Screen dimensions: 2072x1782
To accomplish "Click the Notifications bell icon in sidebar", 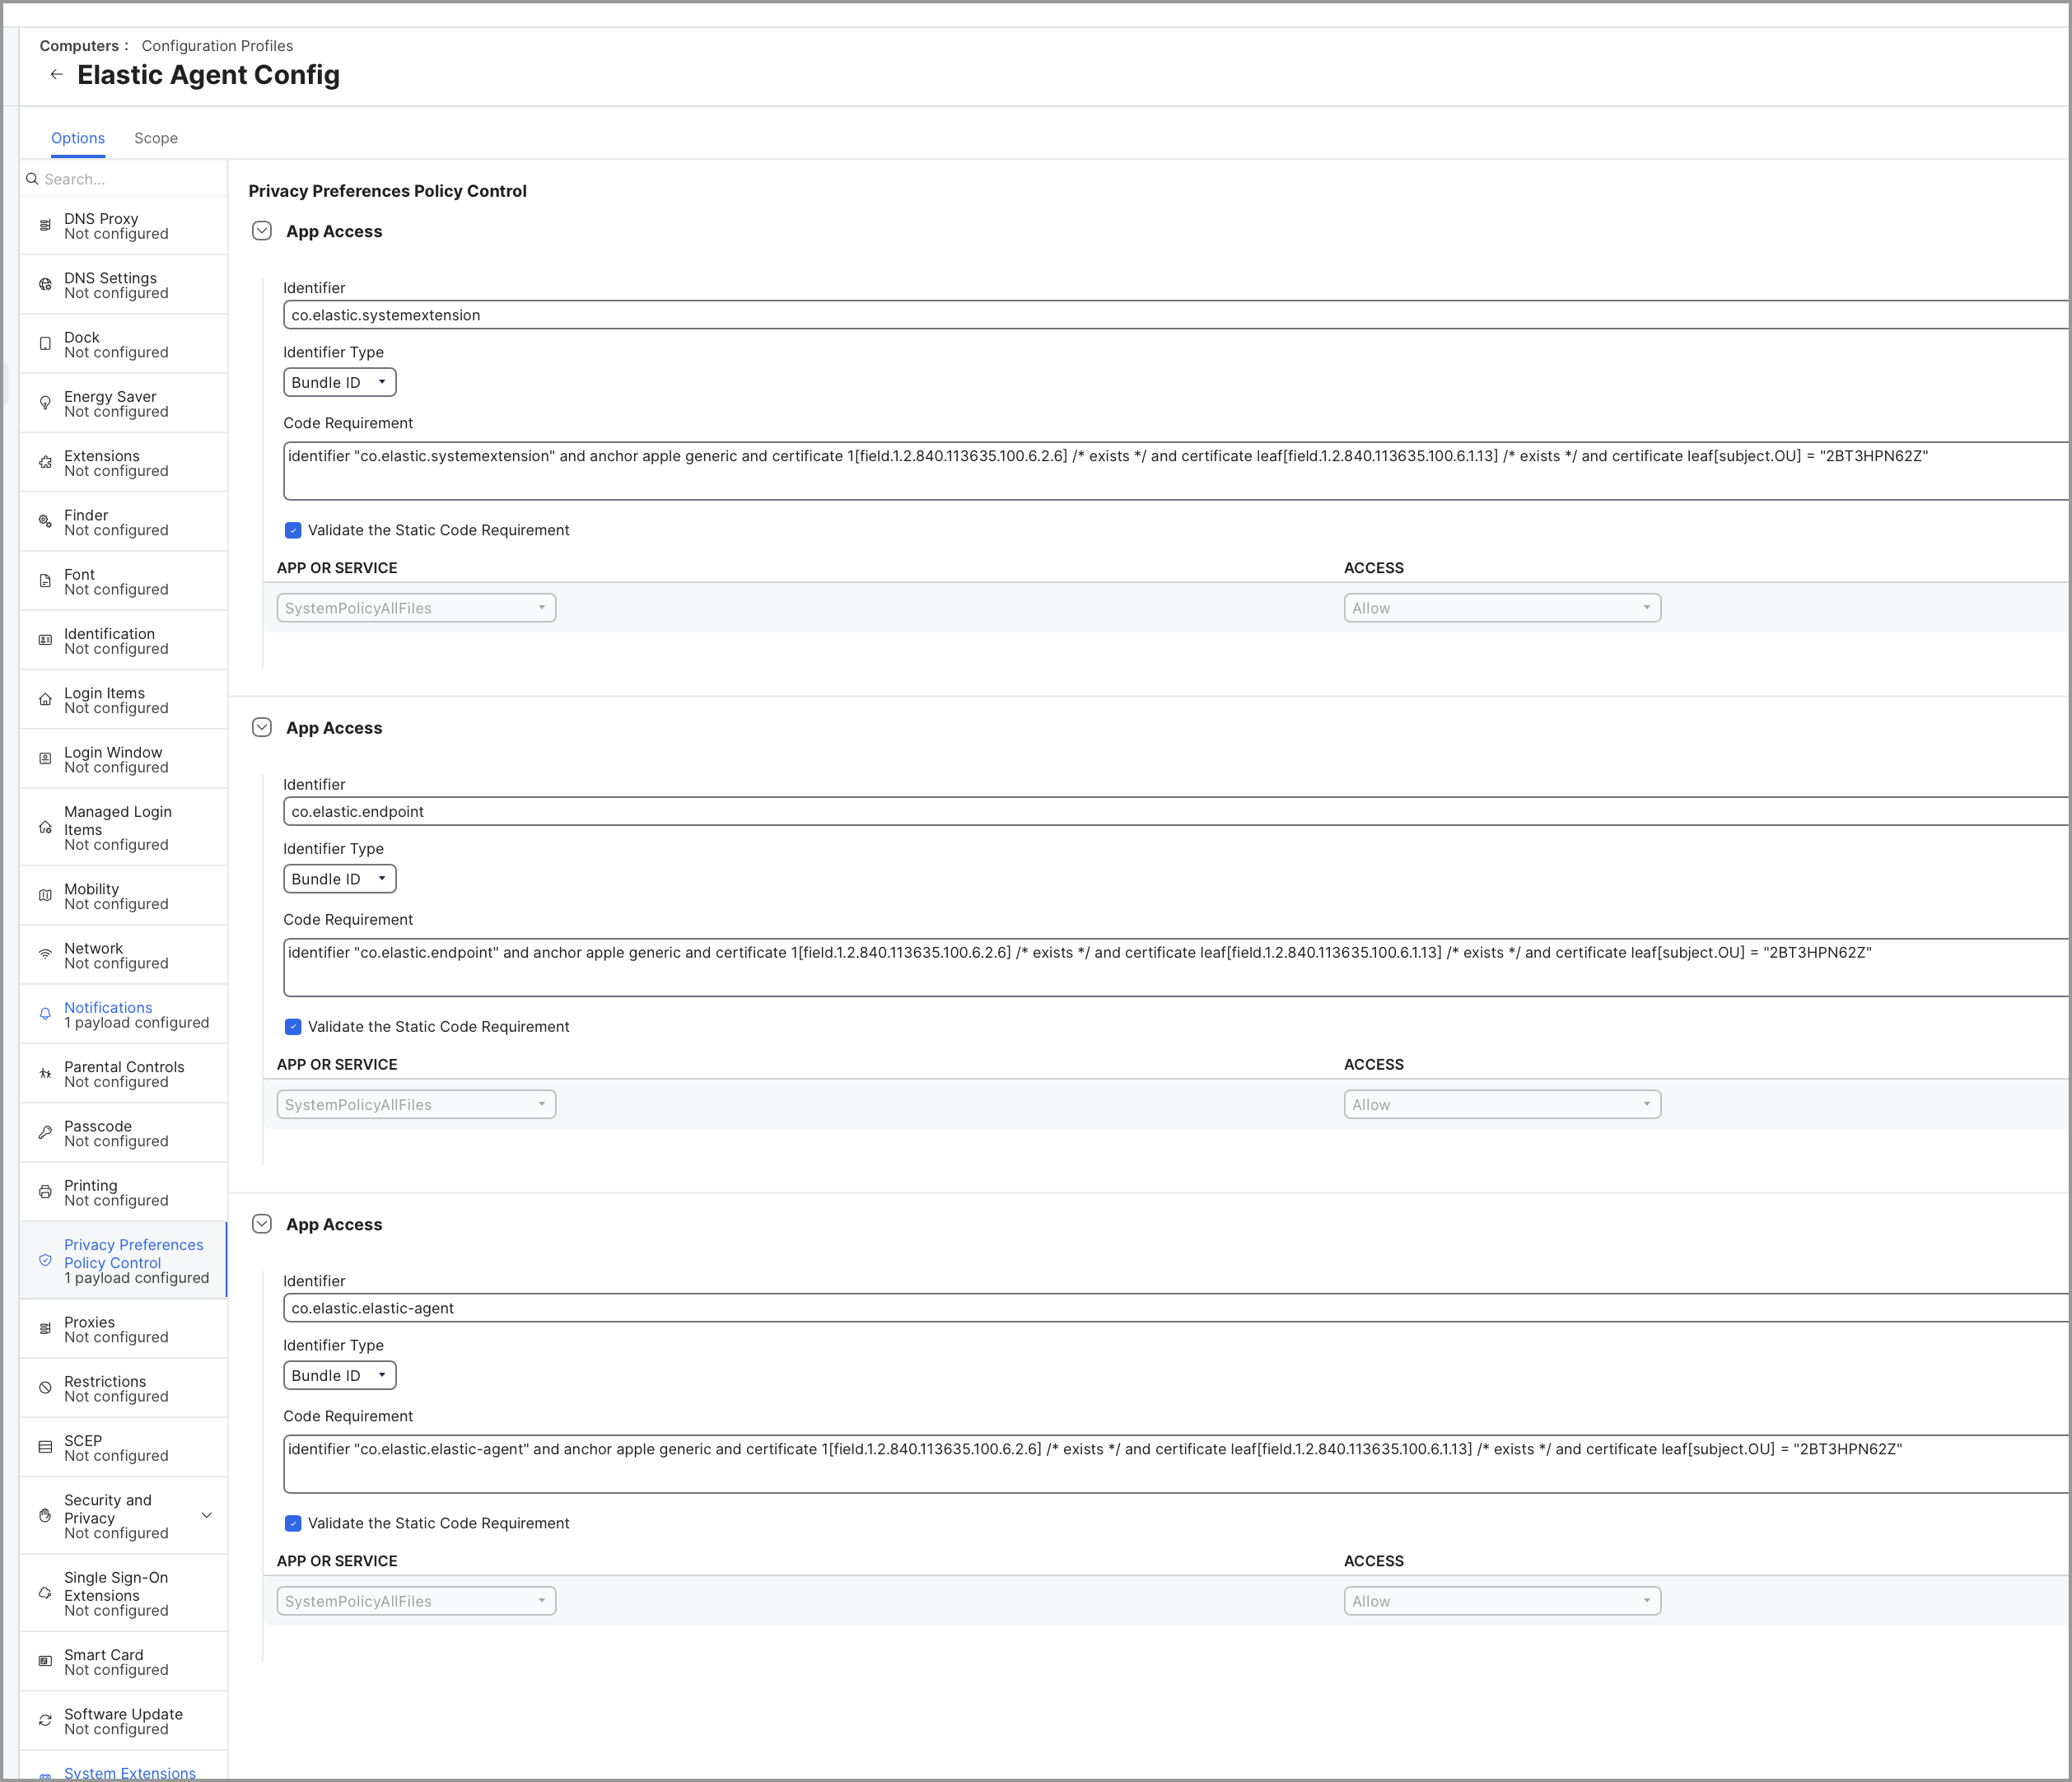I will tap(45, 1014).
